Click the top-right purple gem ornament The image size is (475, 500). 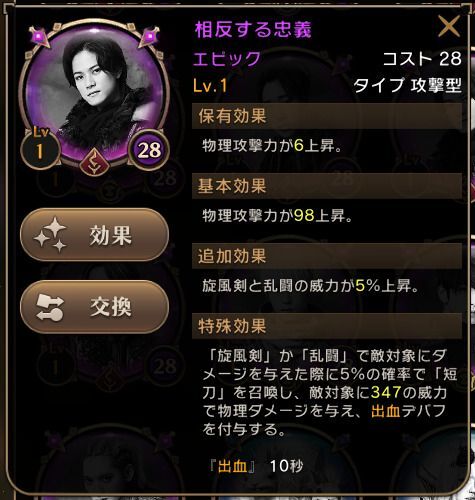coord(149,36)
